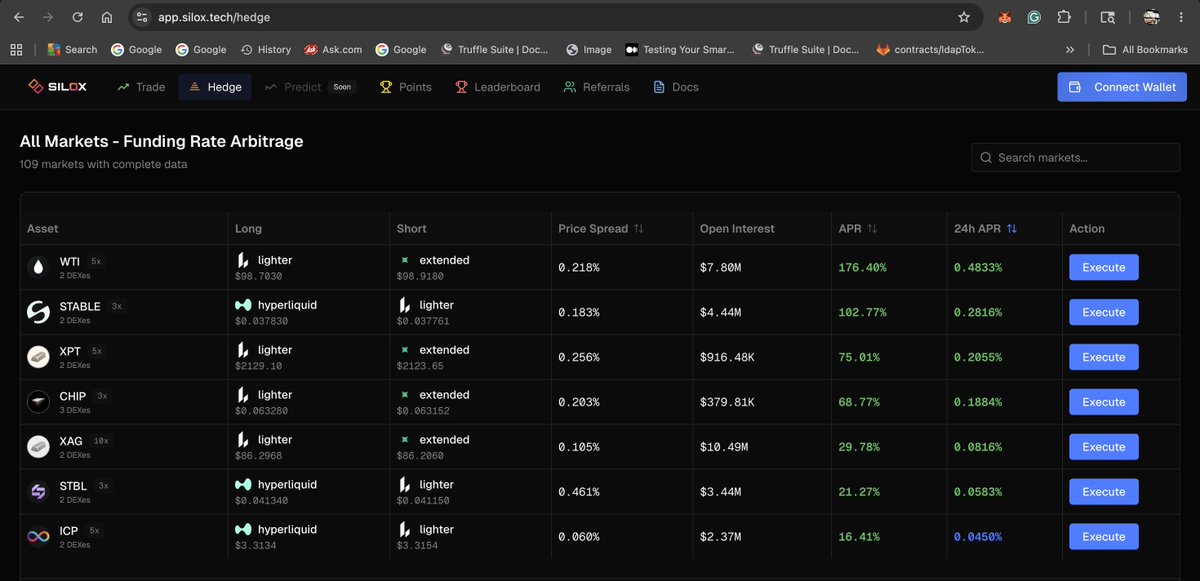
Task: Go back using the browser back arrow
Action: pos(18,17)
